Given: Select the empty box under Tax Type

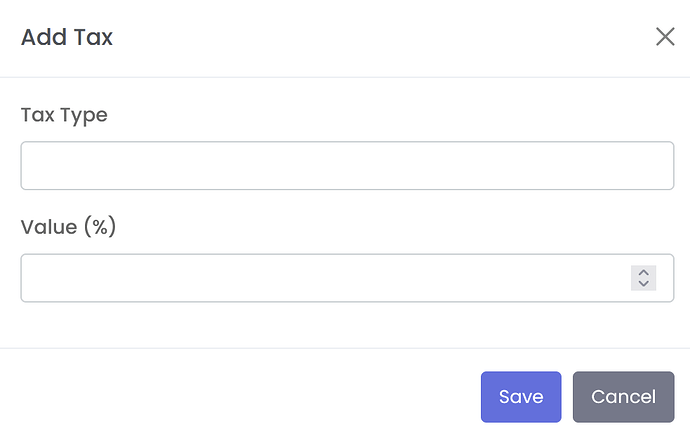Looking at the screenshot, I should pos(347,166).
